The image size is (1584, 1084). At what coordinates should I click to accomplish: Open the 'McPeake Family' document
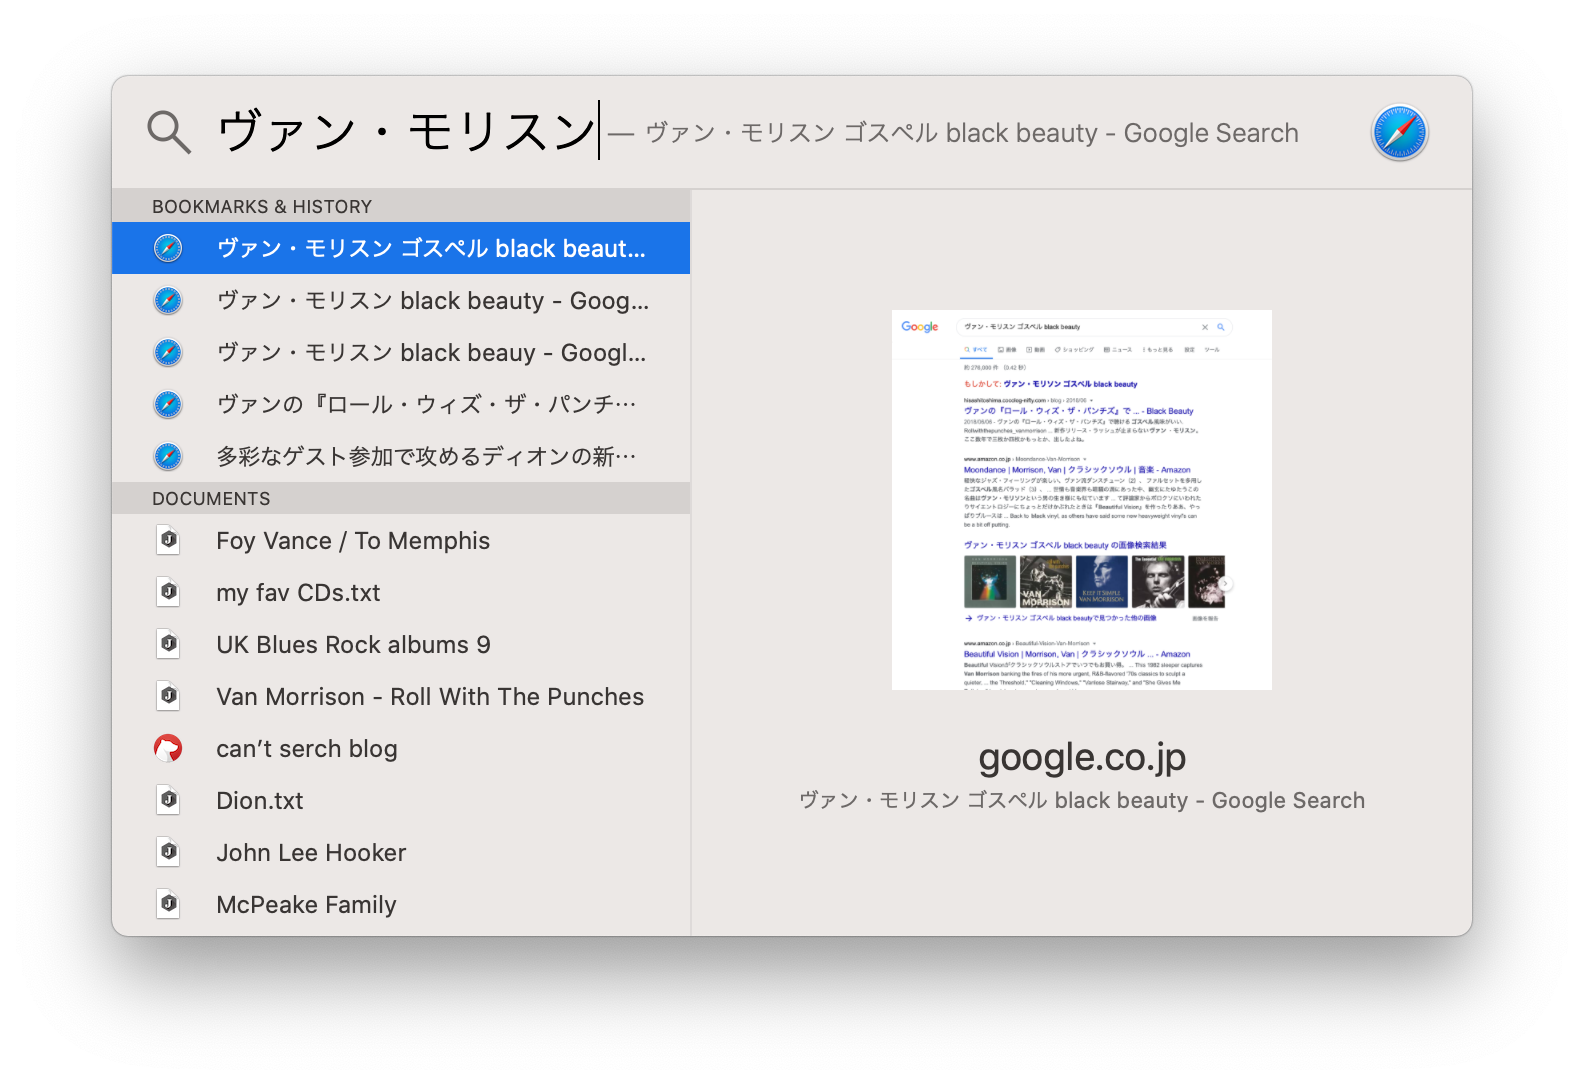coord(401,904)
